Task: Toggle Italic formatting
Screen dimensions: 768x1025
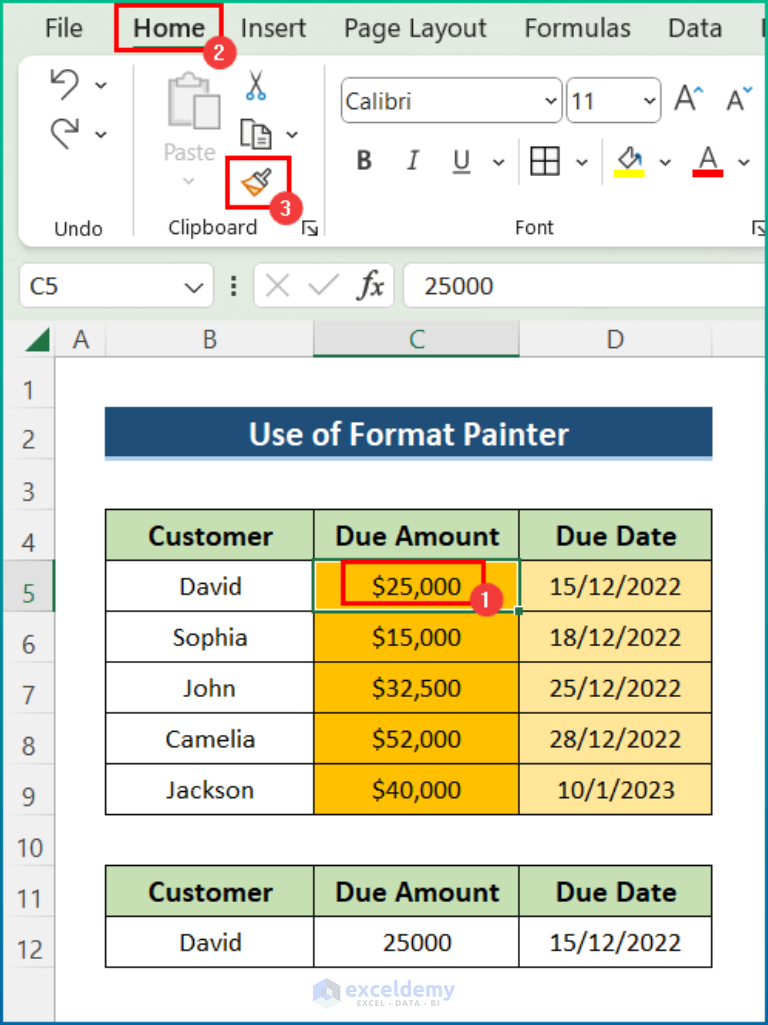Action: click(x=412, y=161)
